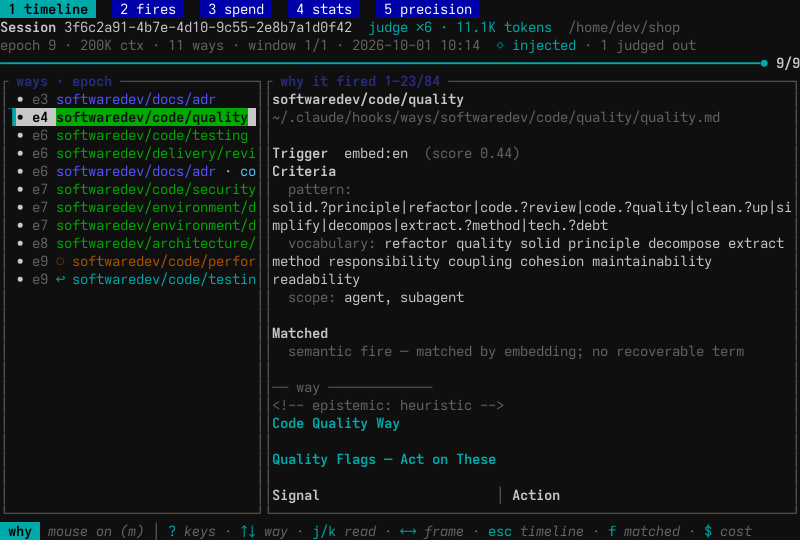The image size is (800, 540).
Task: Open the 3 spend tab
Action: (x=236, y=9)
